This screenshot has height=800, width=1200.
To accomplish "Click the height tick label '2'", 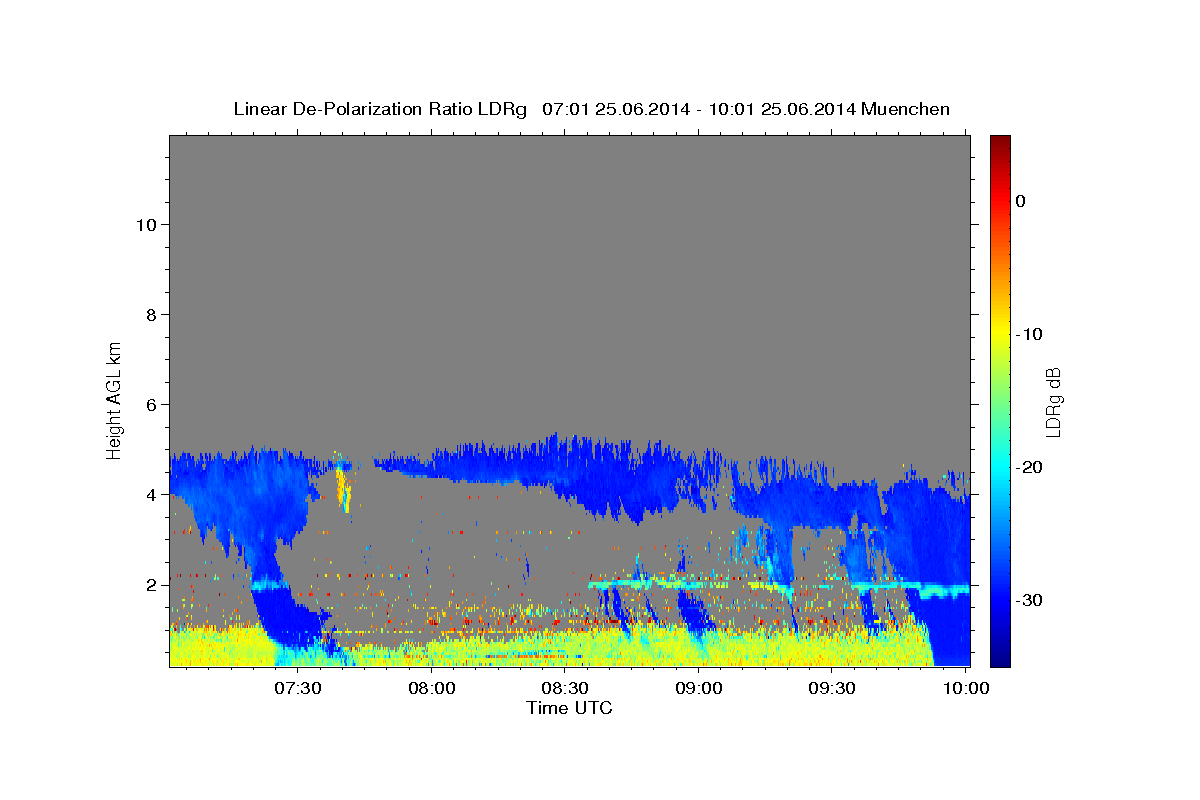I will pos(151,585).
